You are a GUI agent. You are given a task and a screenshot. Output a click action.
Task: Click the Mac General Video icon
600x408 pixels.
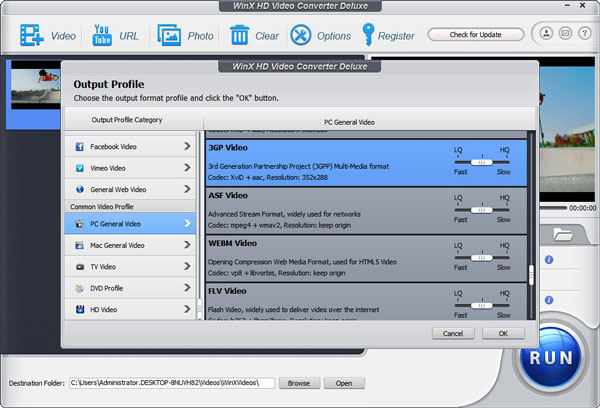pyautogui.click(x=80, y=245)
